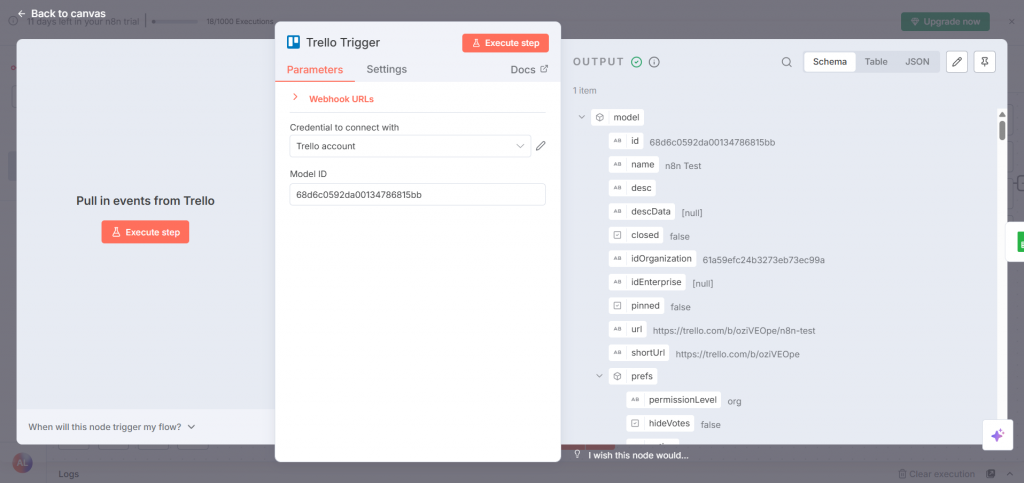This screenshot has height=483, width=1024.
Task: Select idEnterprise field pill
Action: [x=648, y=282]
